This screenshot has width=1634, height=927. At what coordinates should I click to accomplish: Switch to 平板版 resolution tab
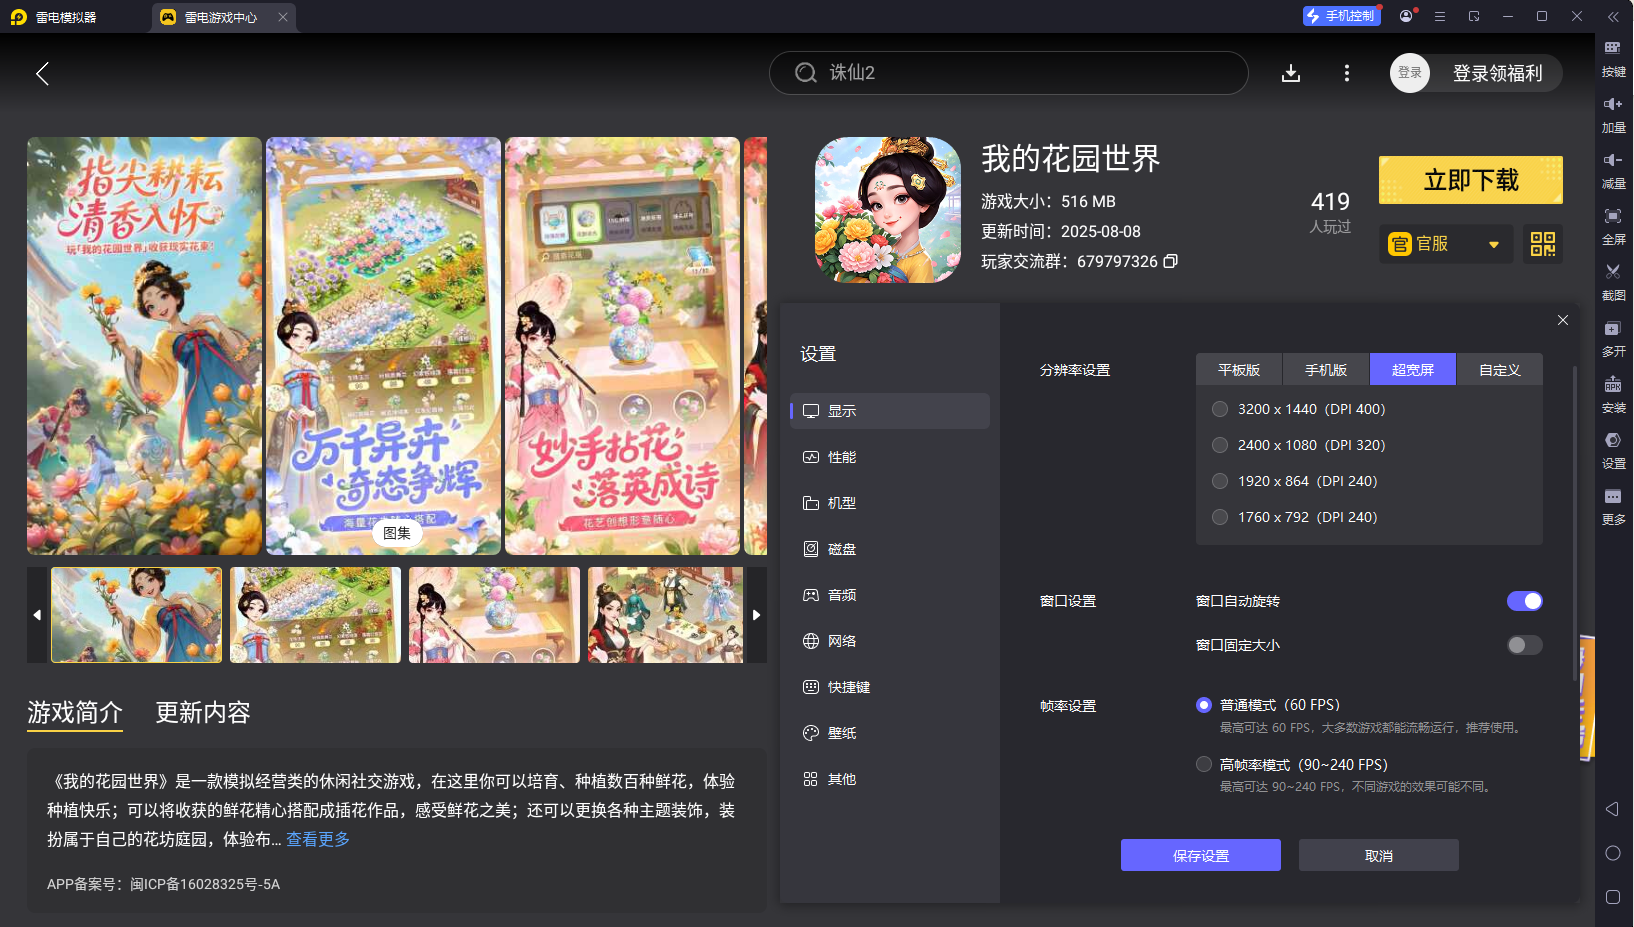point(1239,370)
